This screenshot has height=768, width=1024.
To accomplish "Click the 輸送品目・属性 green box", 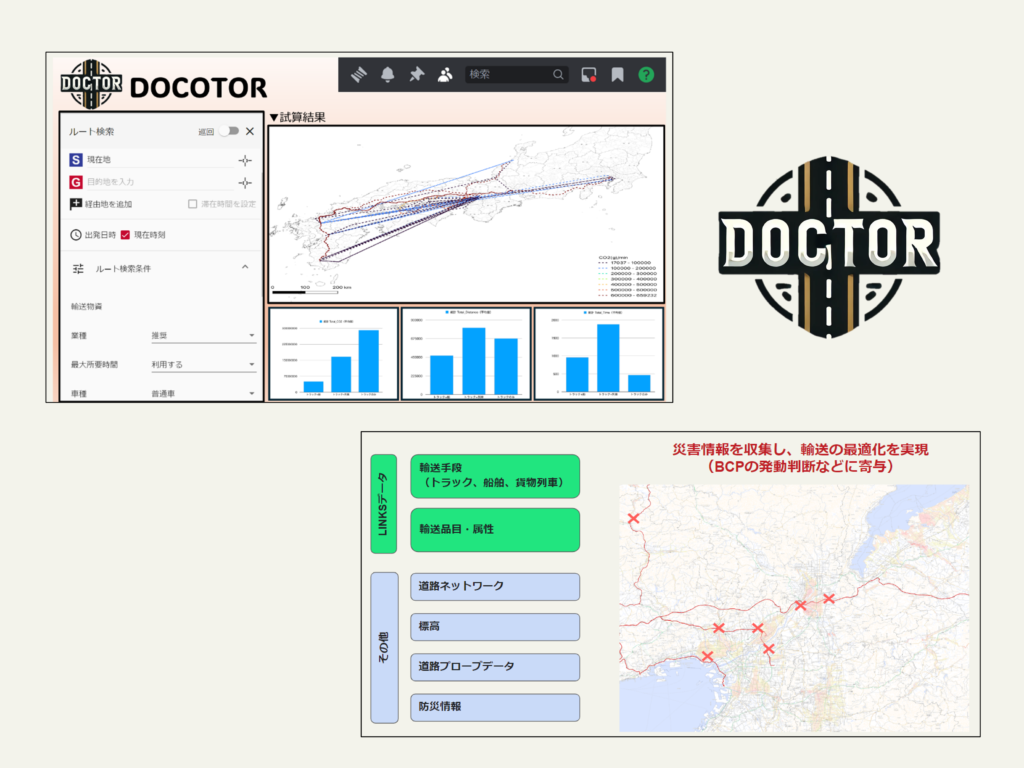I will (x=495, y=530).
